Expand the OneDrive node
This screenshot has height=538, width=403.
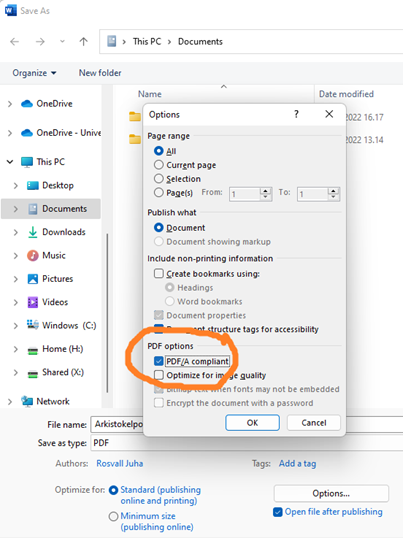pyautogui.click(x=10, y=104)
